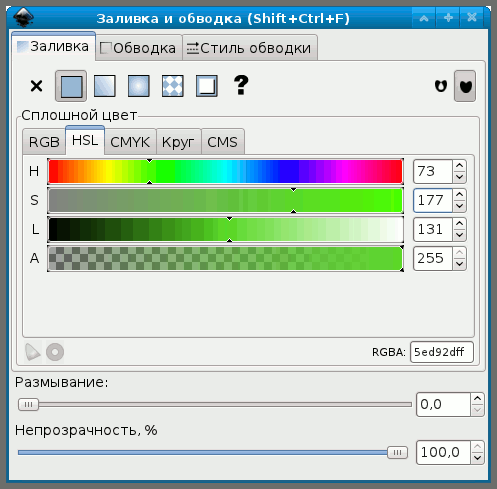Decrease the L value with down arrow
The height and width of the screenshot is (489, 497).
(x=460, y=235)
